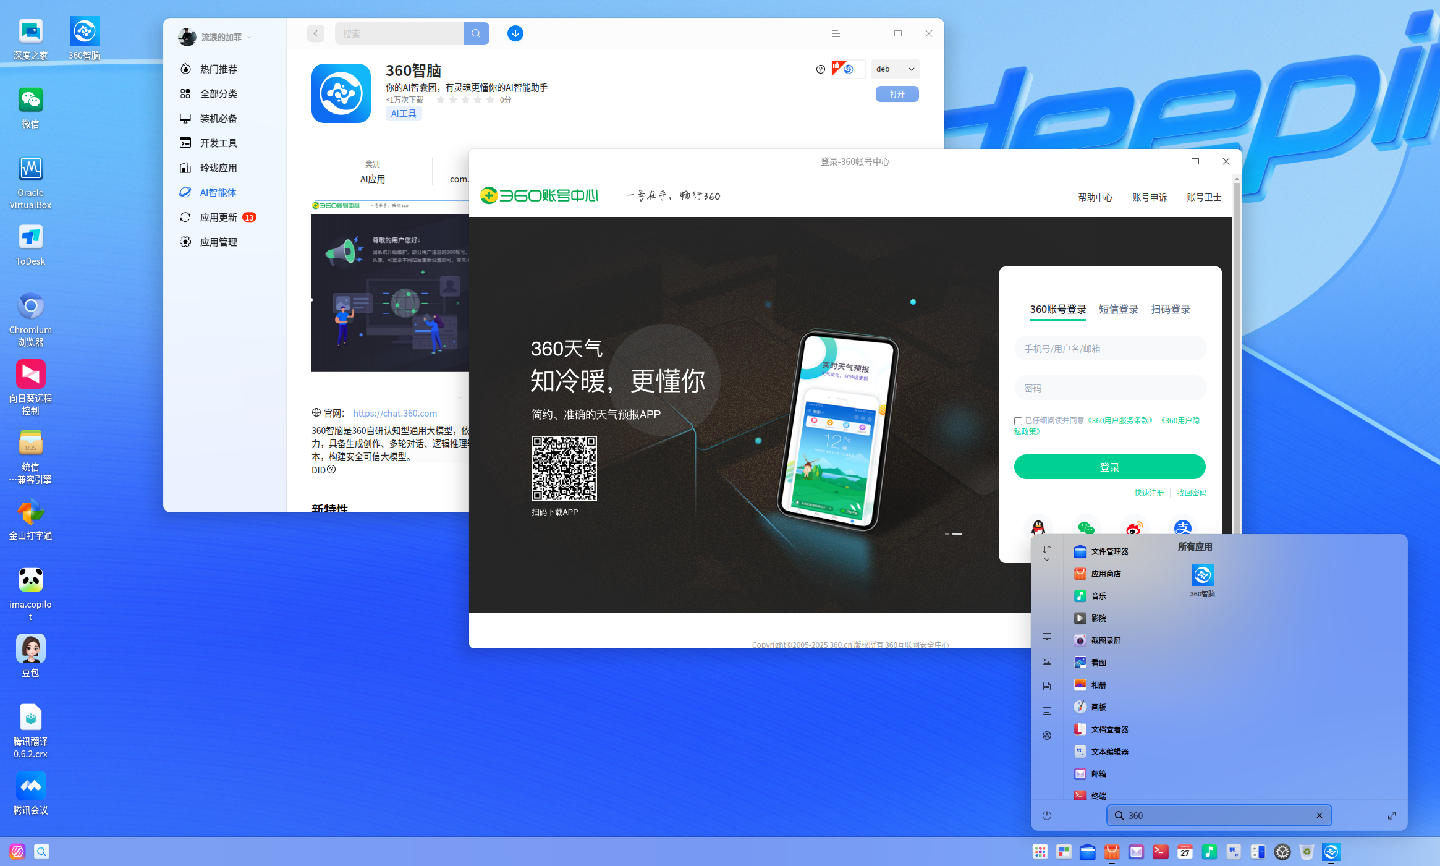
Task: Click the fullscreen expand icon in the launcher
Action: pyautogui.click(x=1391, y=816)
